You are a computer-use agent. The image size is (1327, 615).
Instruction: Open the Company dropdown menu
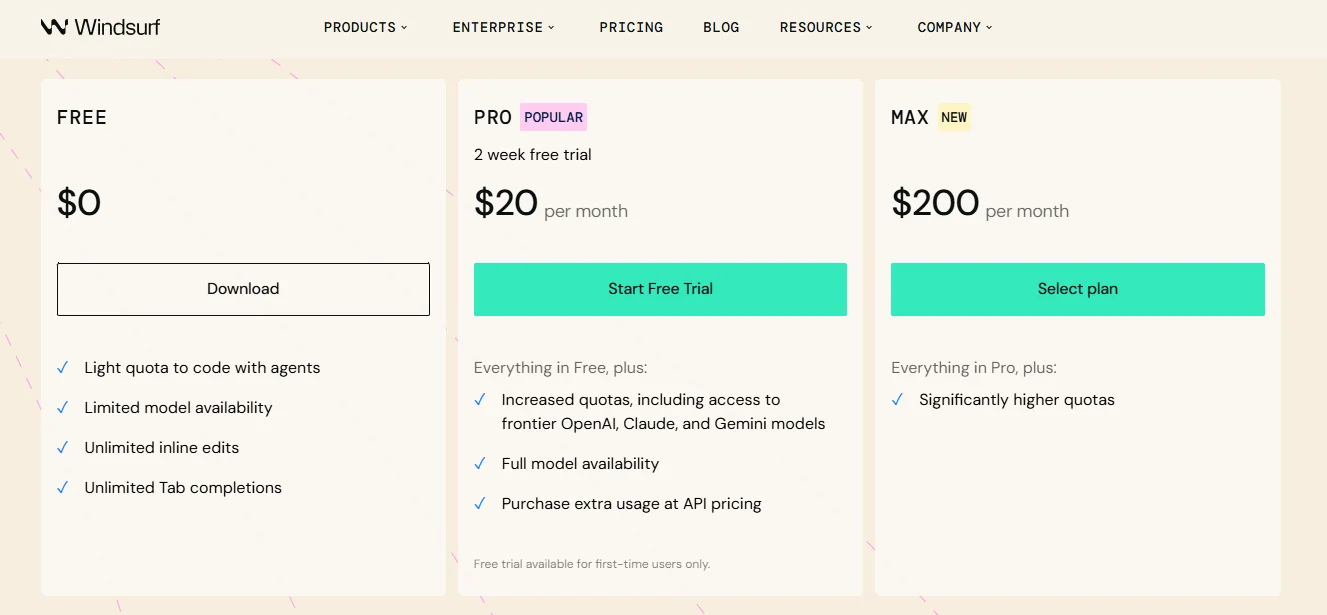[x=955, y=27]
